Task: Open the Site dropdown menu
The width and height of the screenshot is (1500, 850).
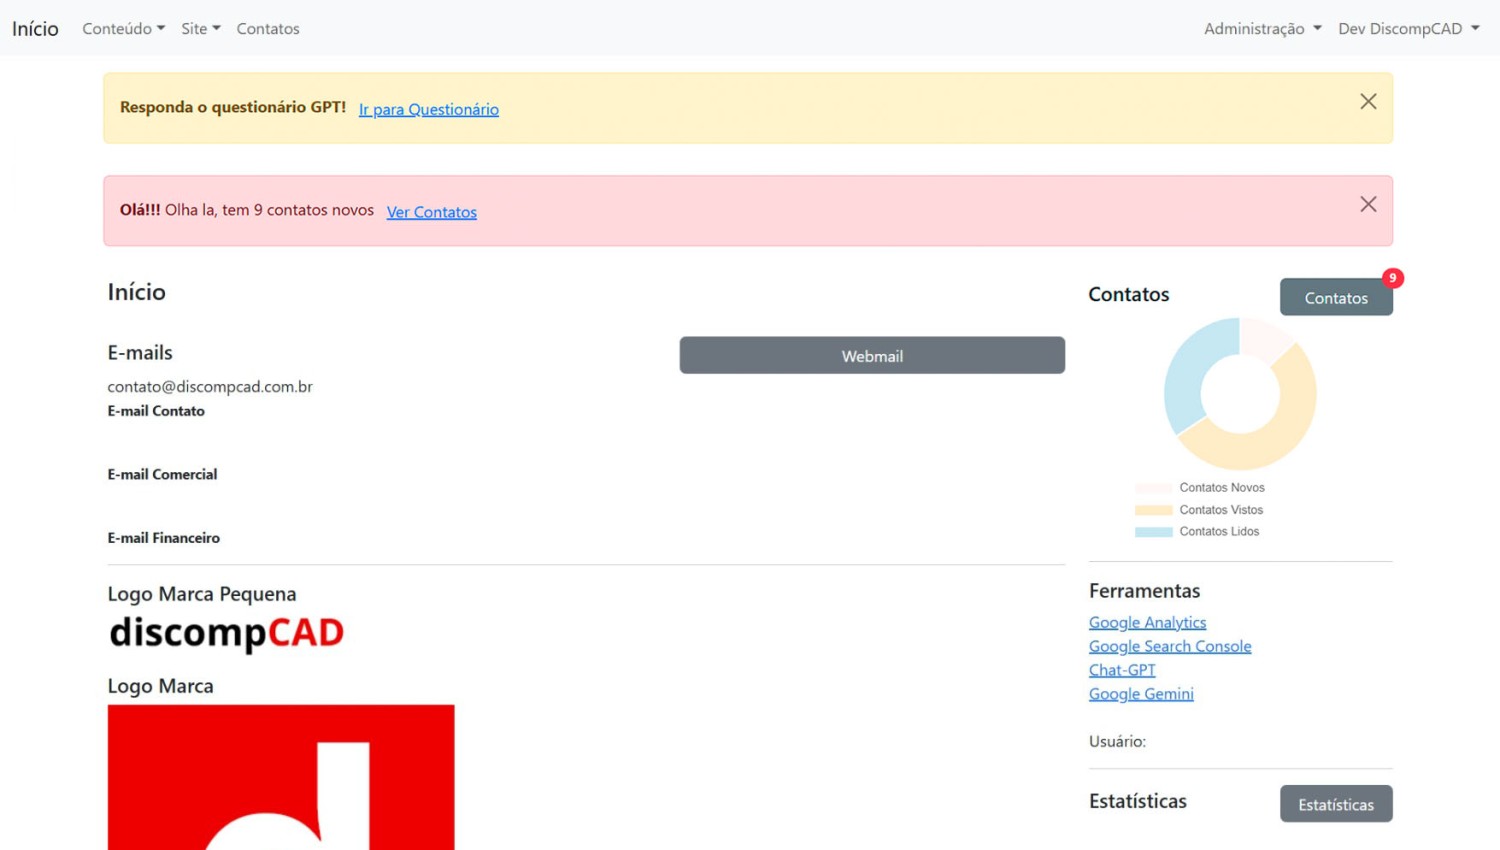Action: (200, 29)
